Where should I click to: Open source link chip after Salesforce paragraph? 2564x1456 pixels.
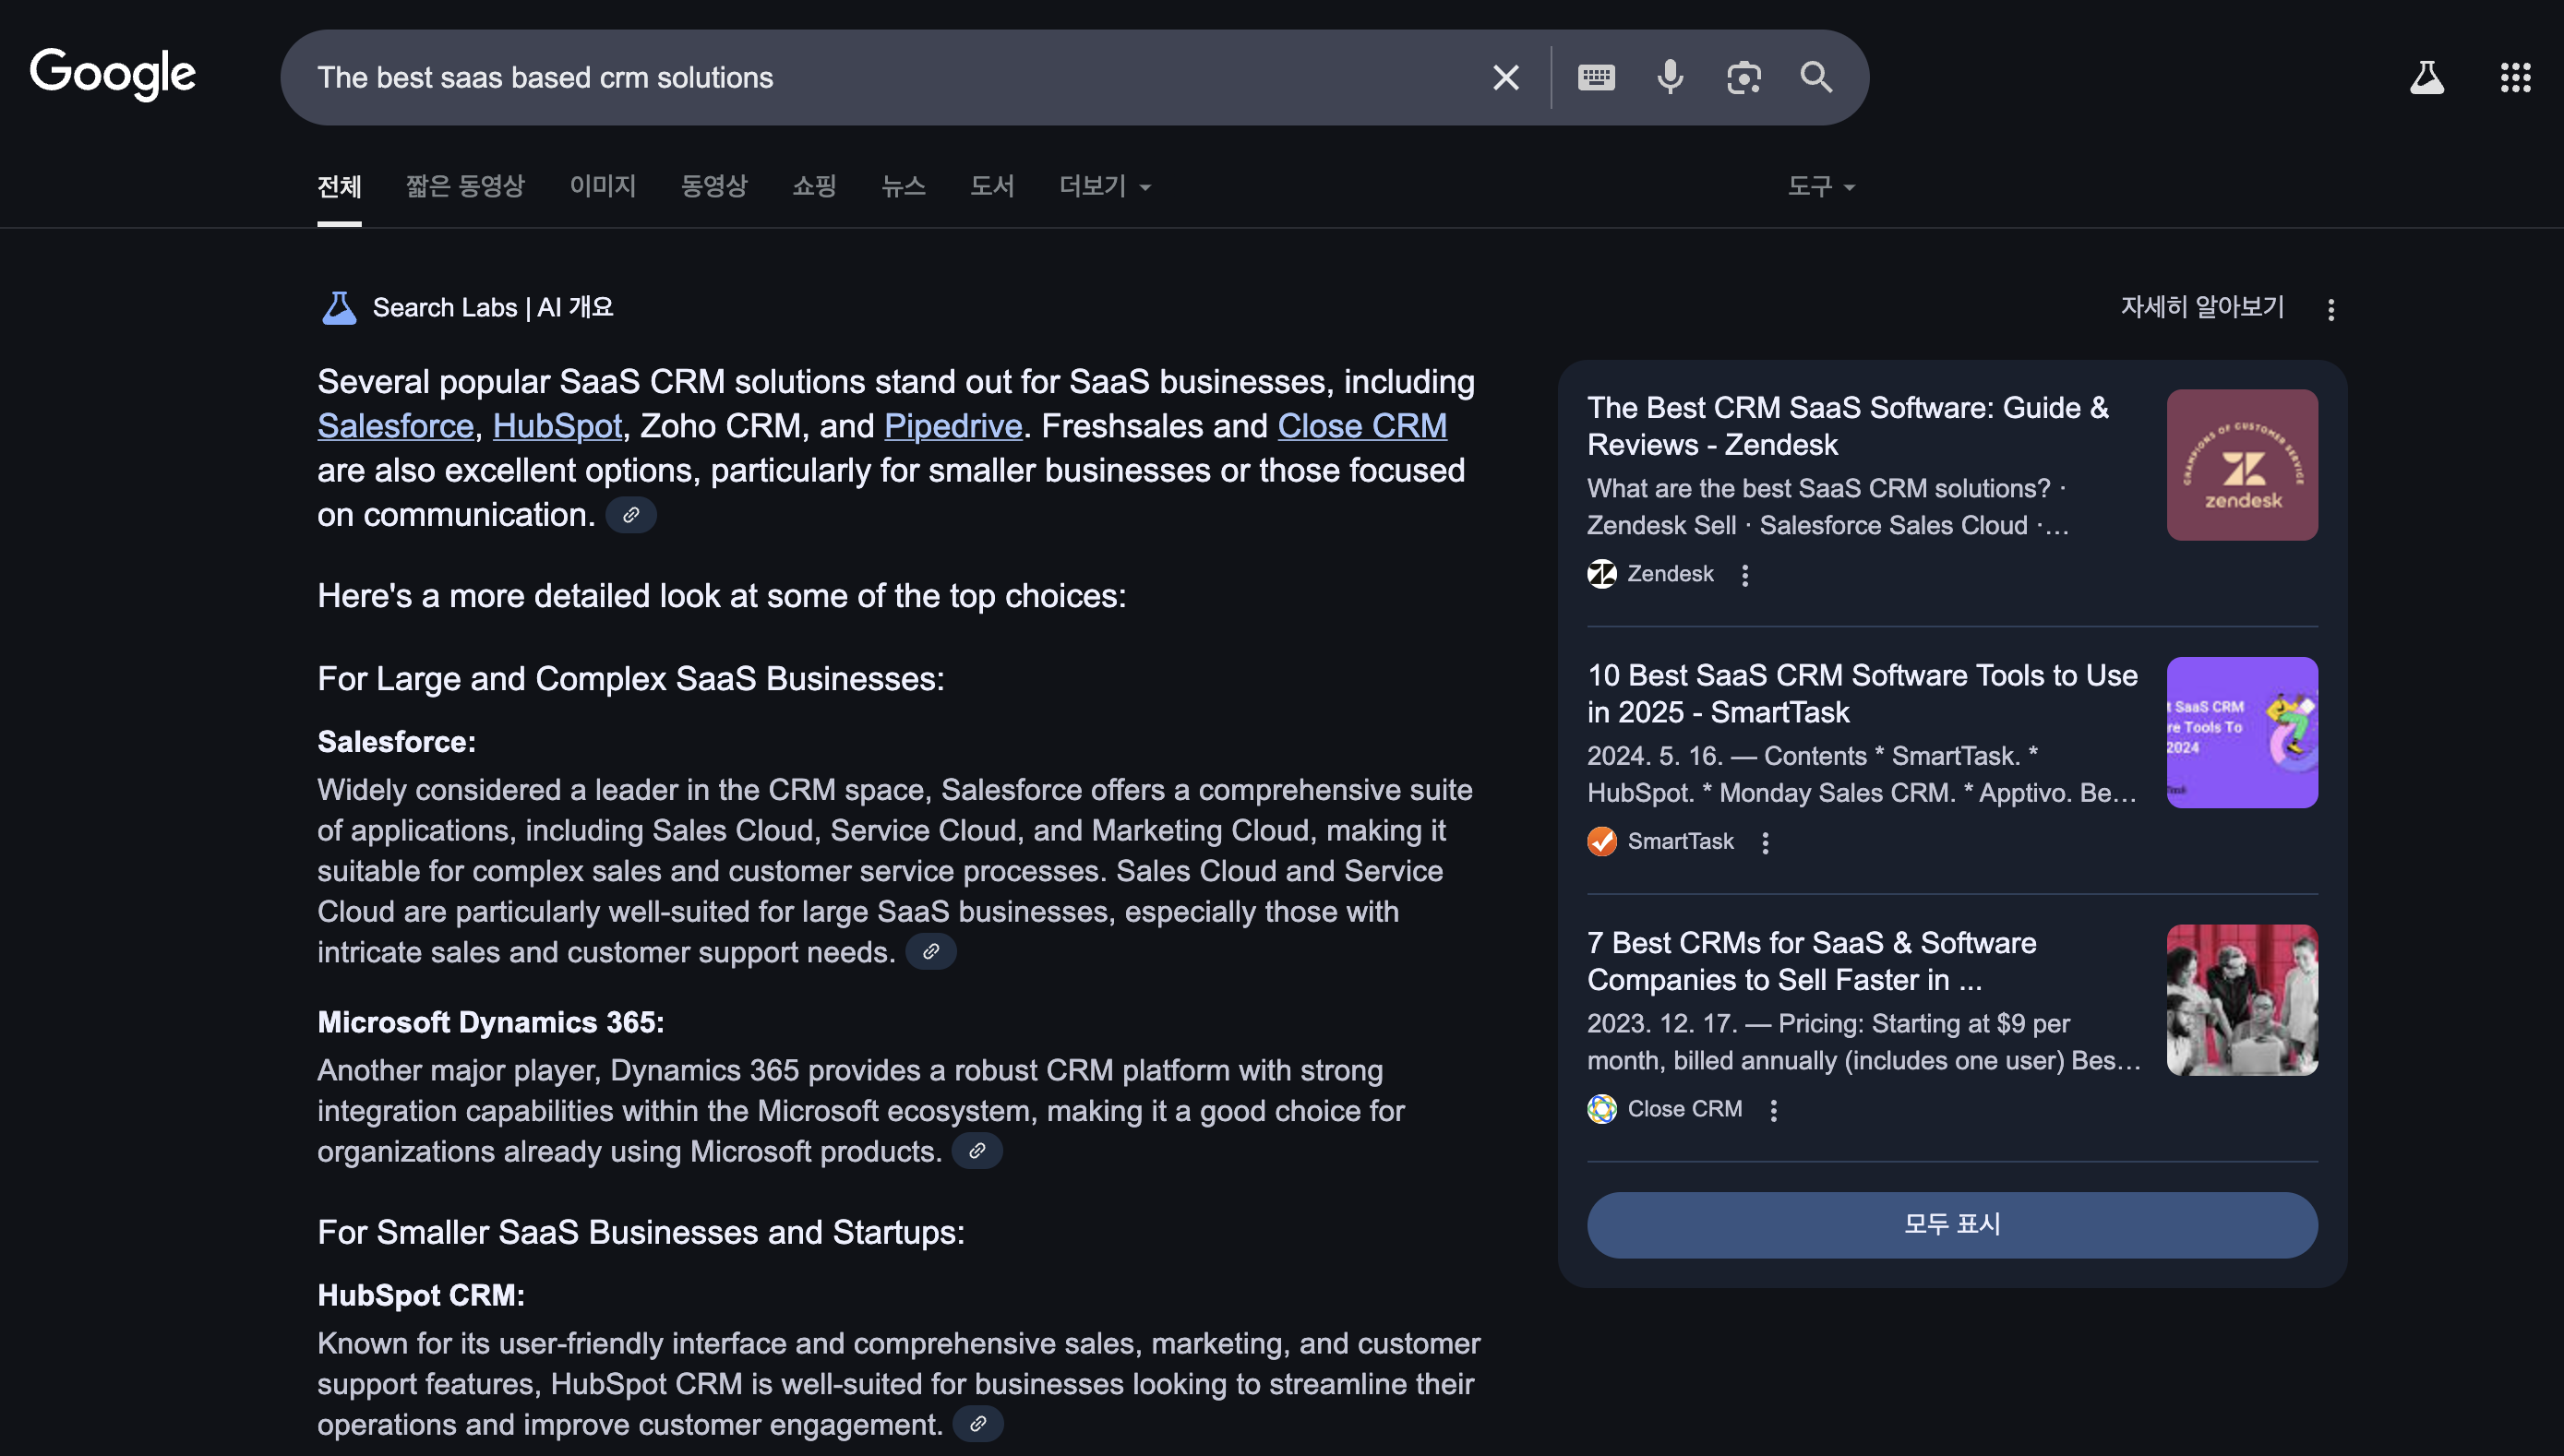[x=931, y=952]
